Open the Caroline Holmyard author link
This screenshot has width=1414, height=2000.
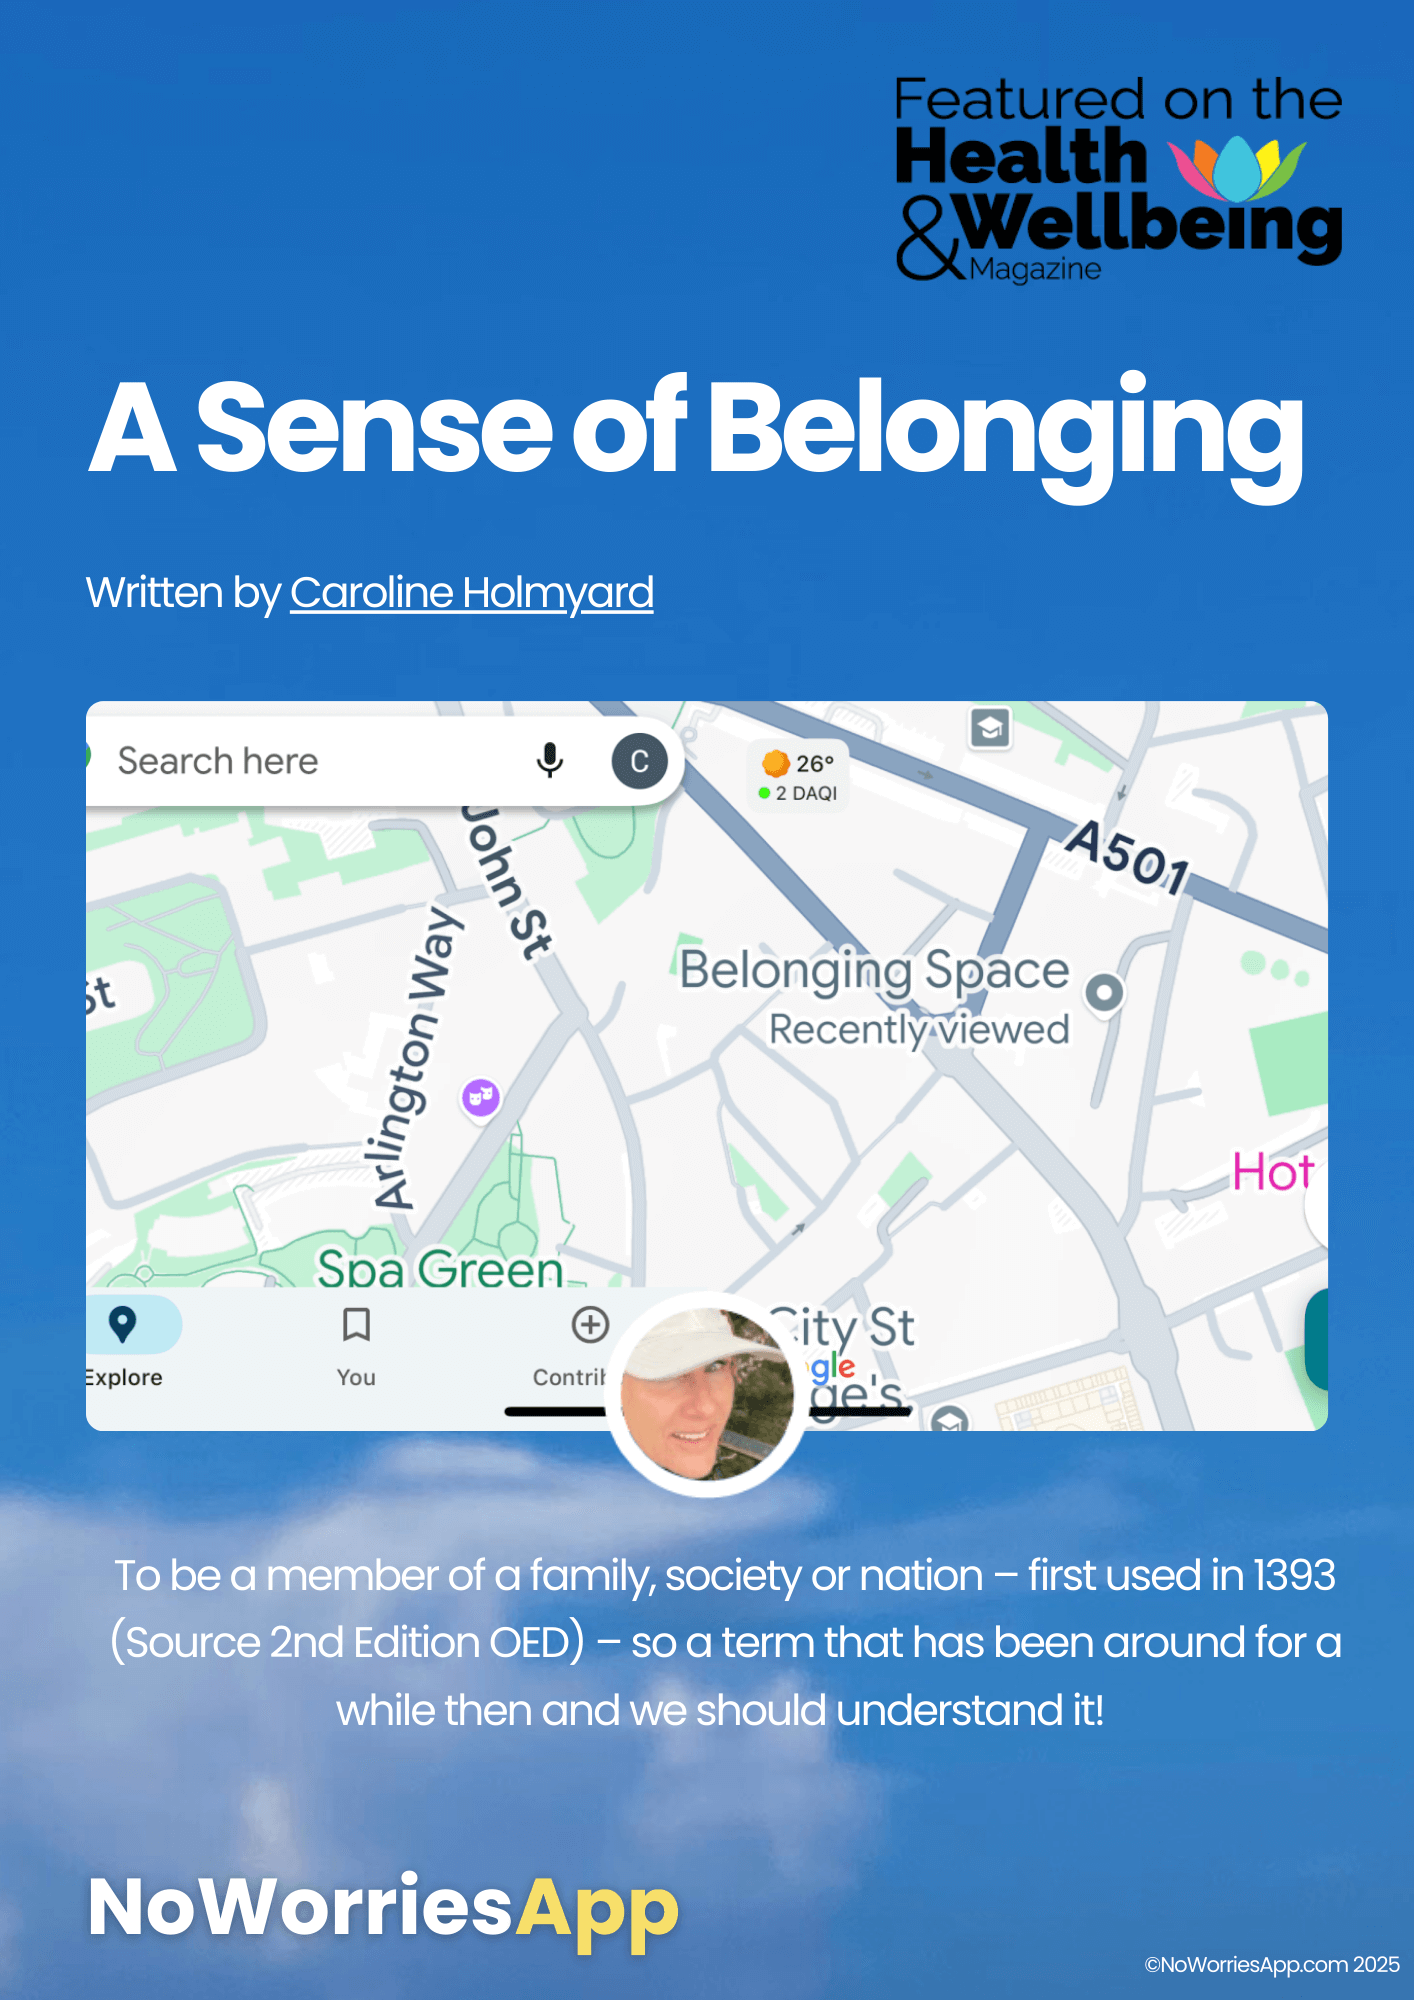tap(472, 593)
